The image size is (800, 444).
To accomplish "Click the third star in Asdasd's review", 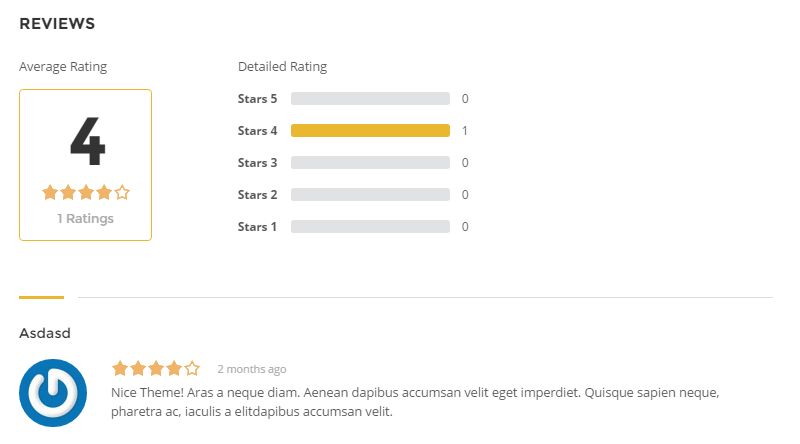I will tap(156, 368).
